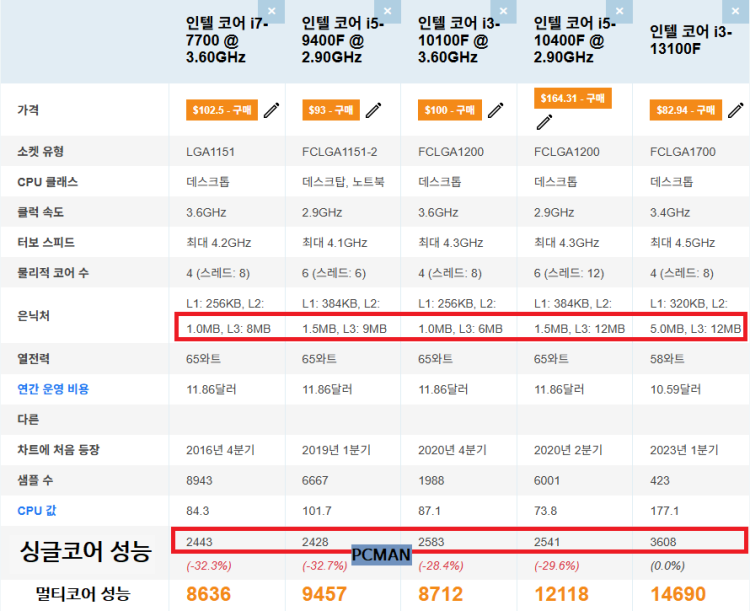Click the 101.7 CPU value
This screenshot has height=611, width=750.
317,511
